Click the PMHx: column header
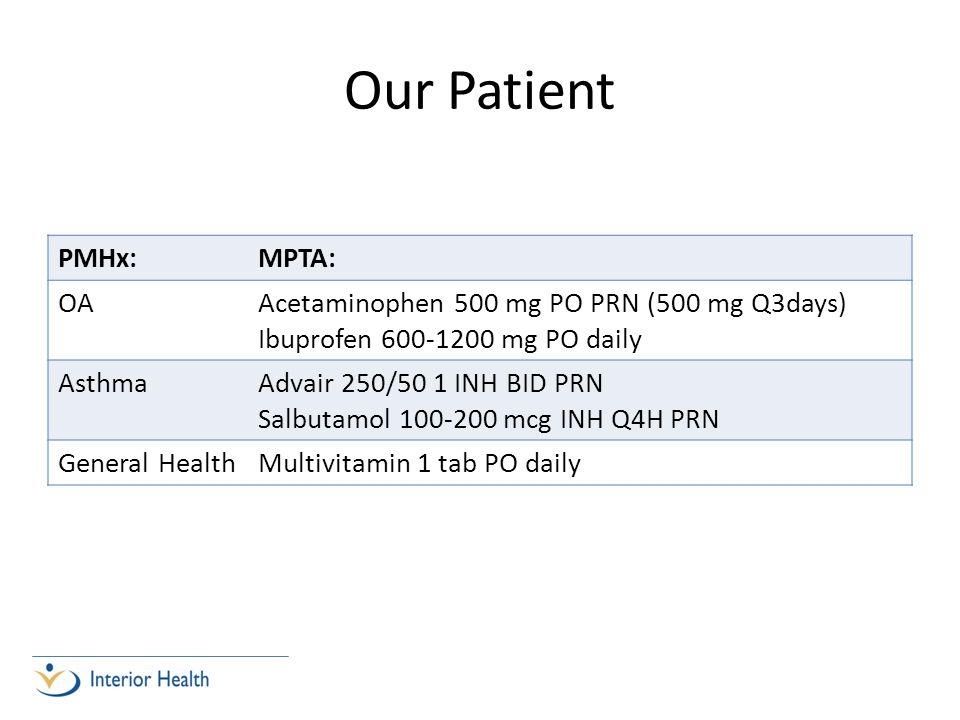Screen dimensions: 960x720 (x=97, y=258)
